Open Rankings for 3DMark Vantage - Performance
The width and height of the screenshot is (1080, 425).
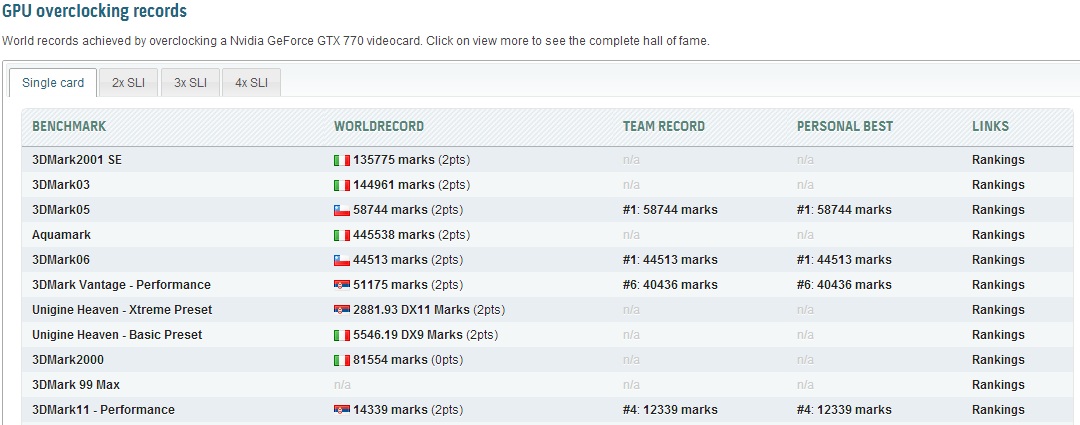[998, 284]
